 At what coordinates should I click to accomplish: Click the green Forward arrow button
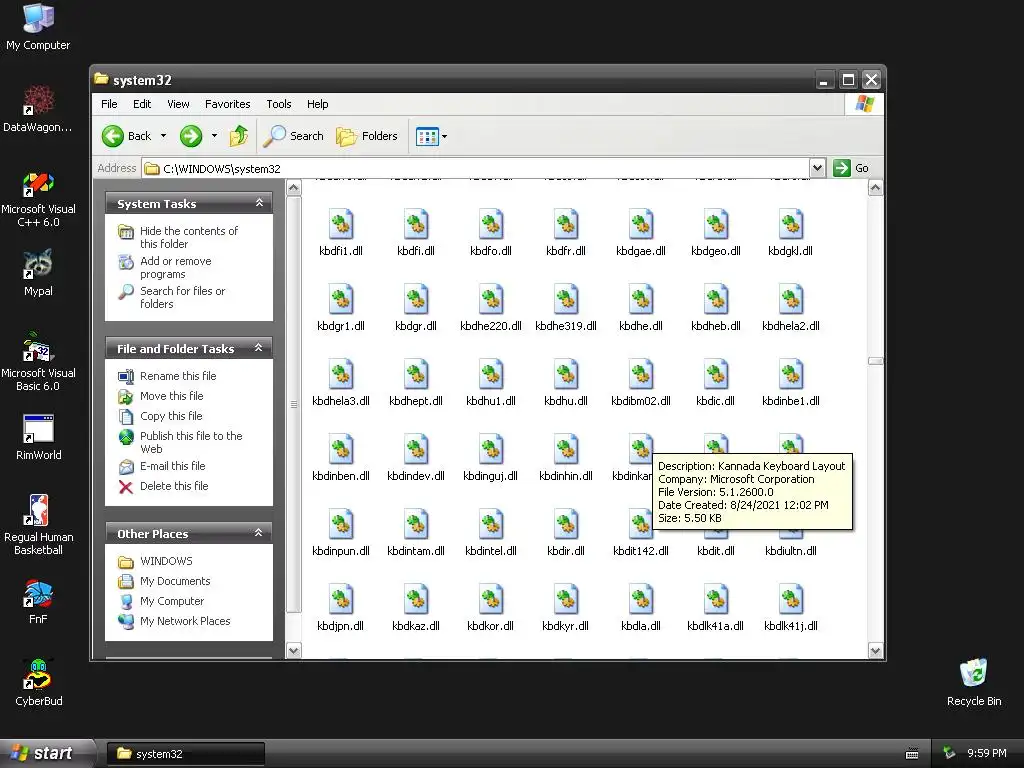[x=191, y=136]
